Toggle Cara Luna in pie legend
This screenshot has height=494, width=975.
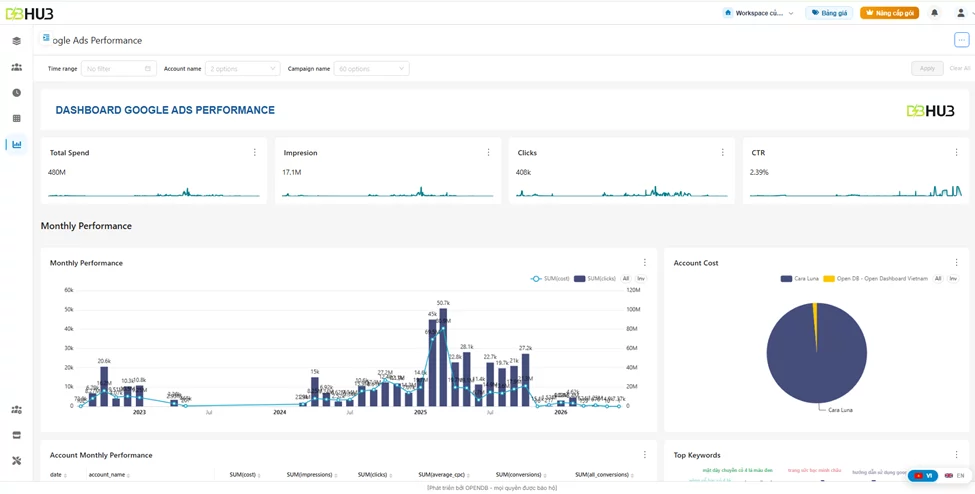[x=799, y=278]
